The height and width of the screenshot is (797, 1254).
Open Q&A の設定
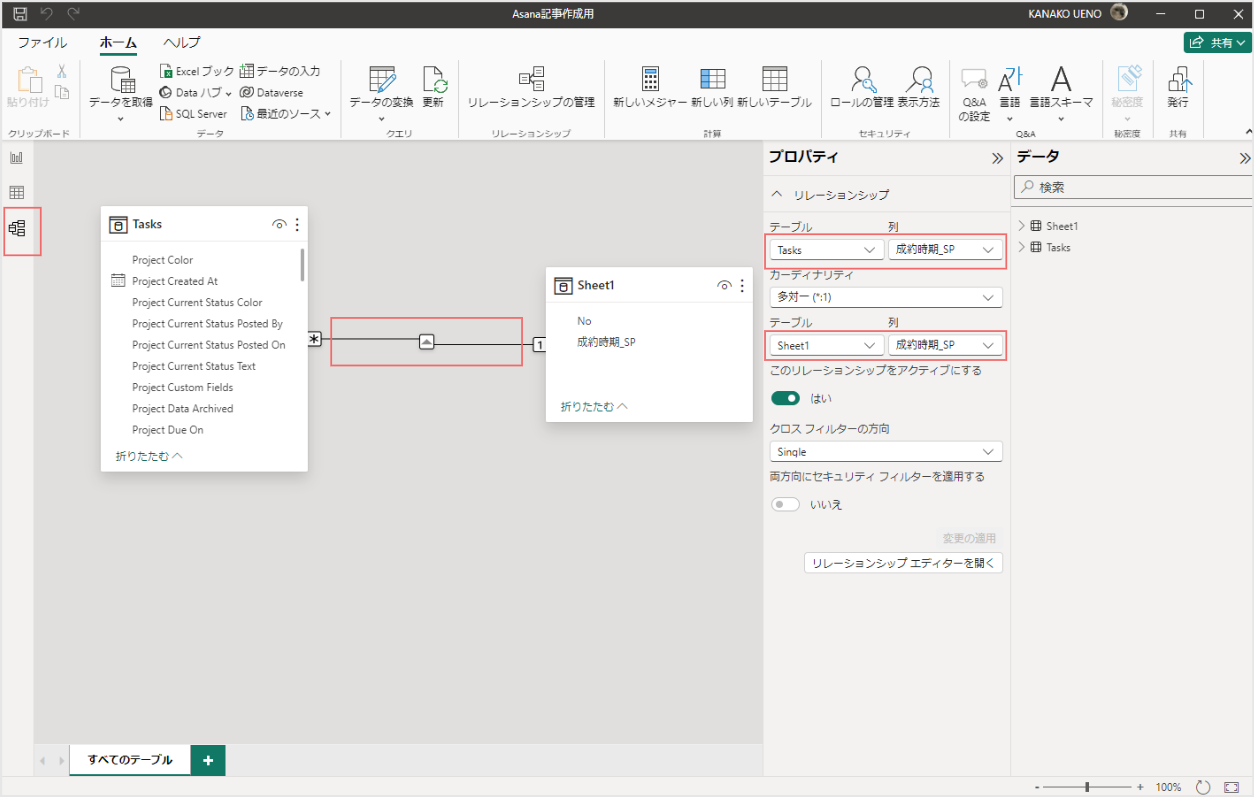(x=974, y=94)
